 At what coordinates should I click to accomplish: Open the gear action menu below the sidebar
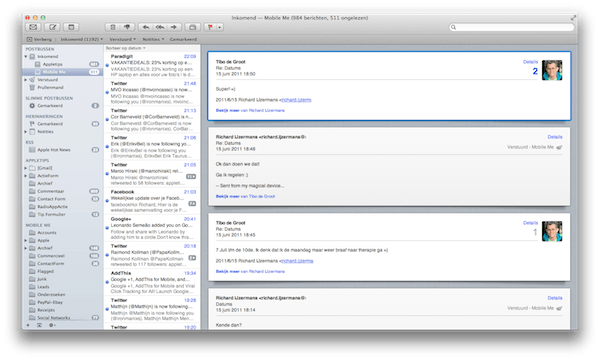tap(52, 325)
